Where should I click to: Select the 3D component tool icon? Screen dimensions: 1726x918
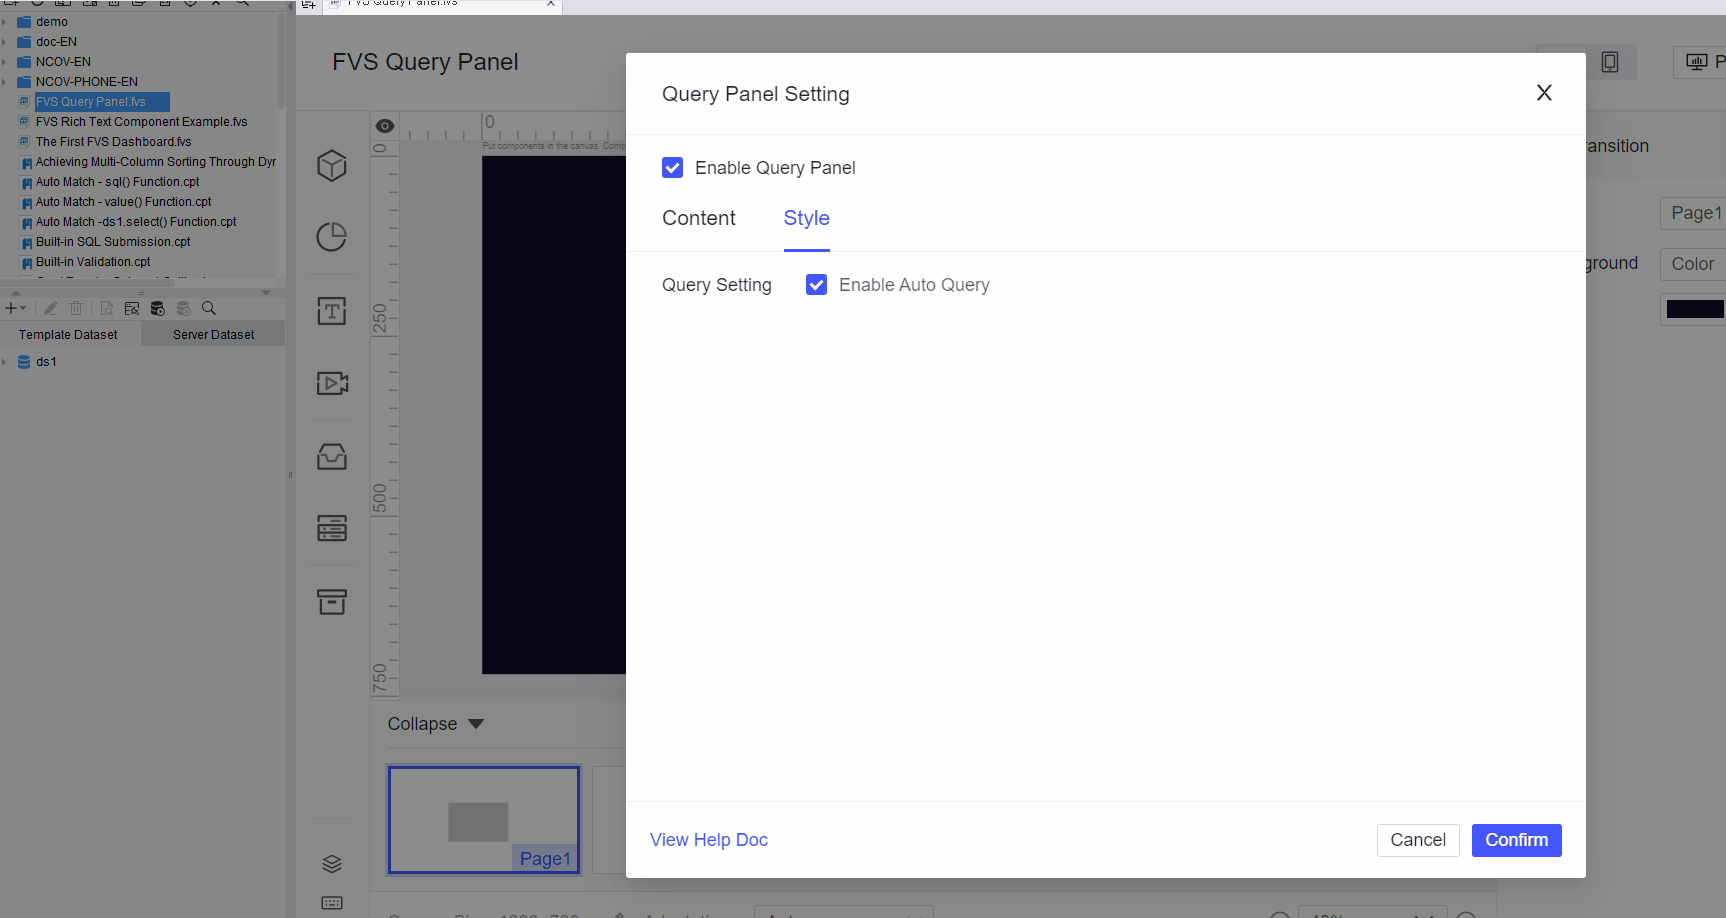click(x=332, y=165)
